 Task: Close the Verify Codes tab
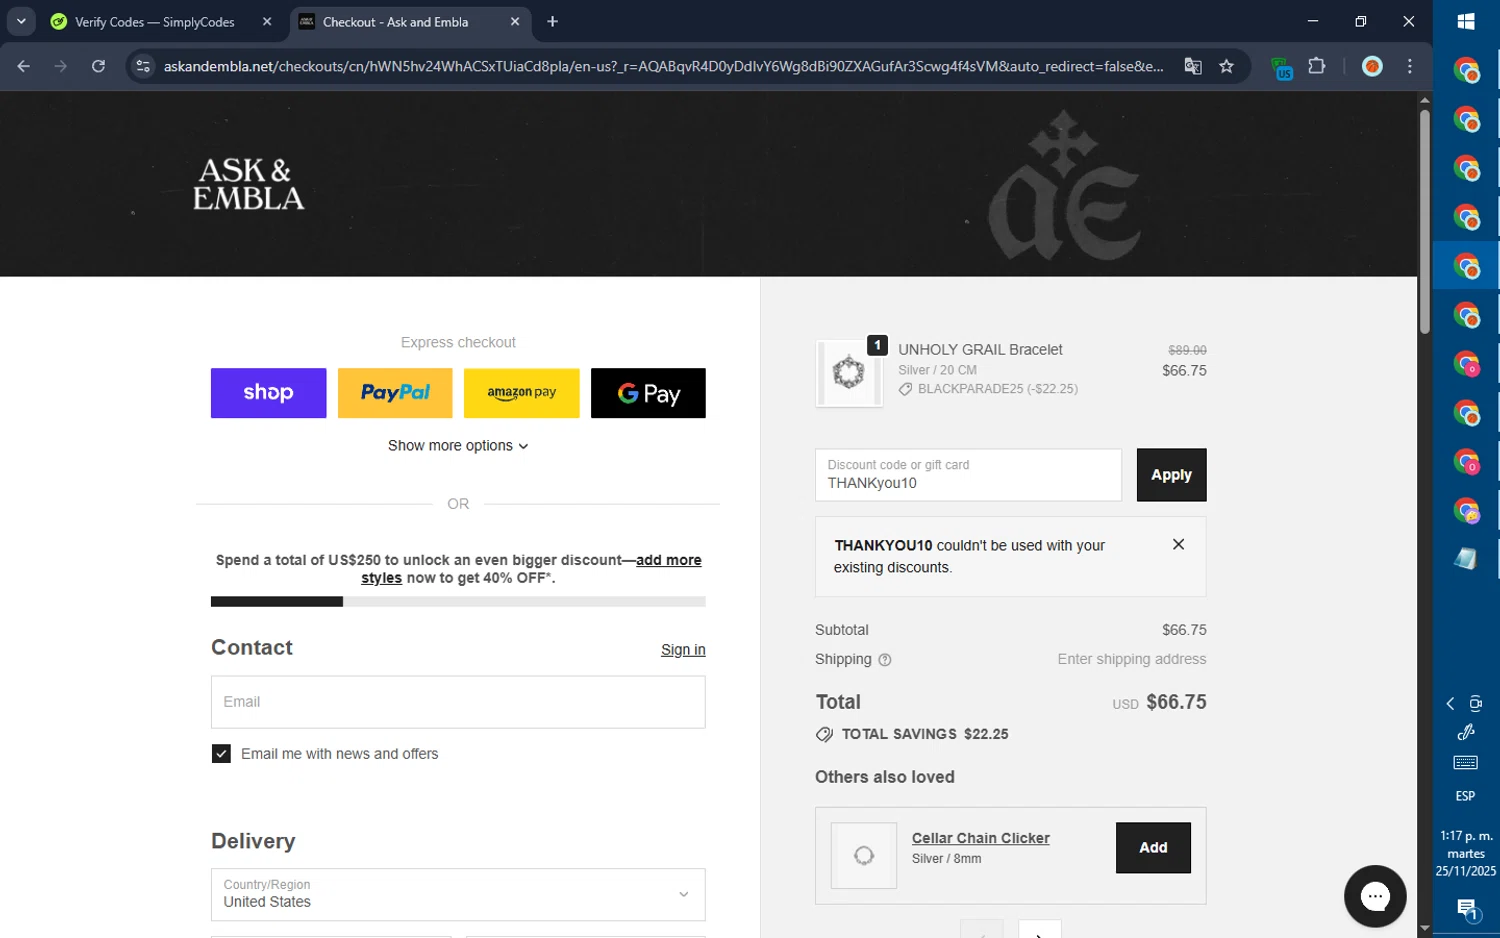pos(267,22)
